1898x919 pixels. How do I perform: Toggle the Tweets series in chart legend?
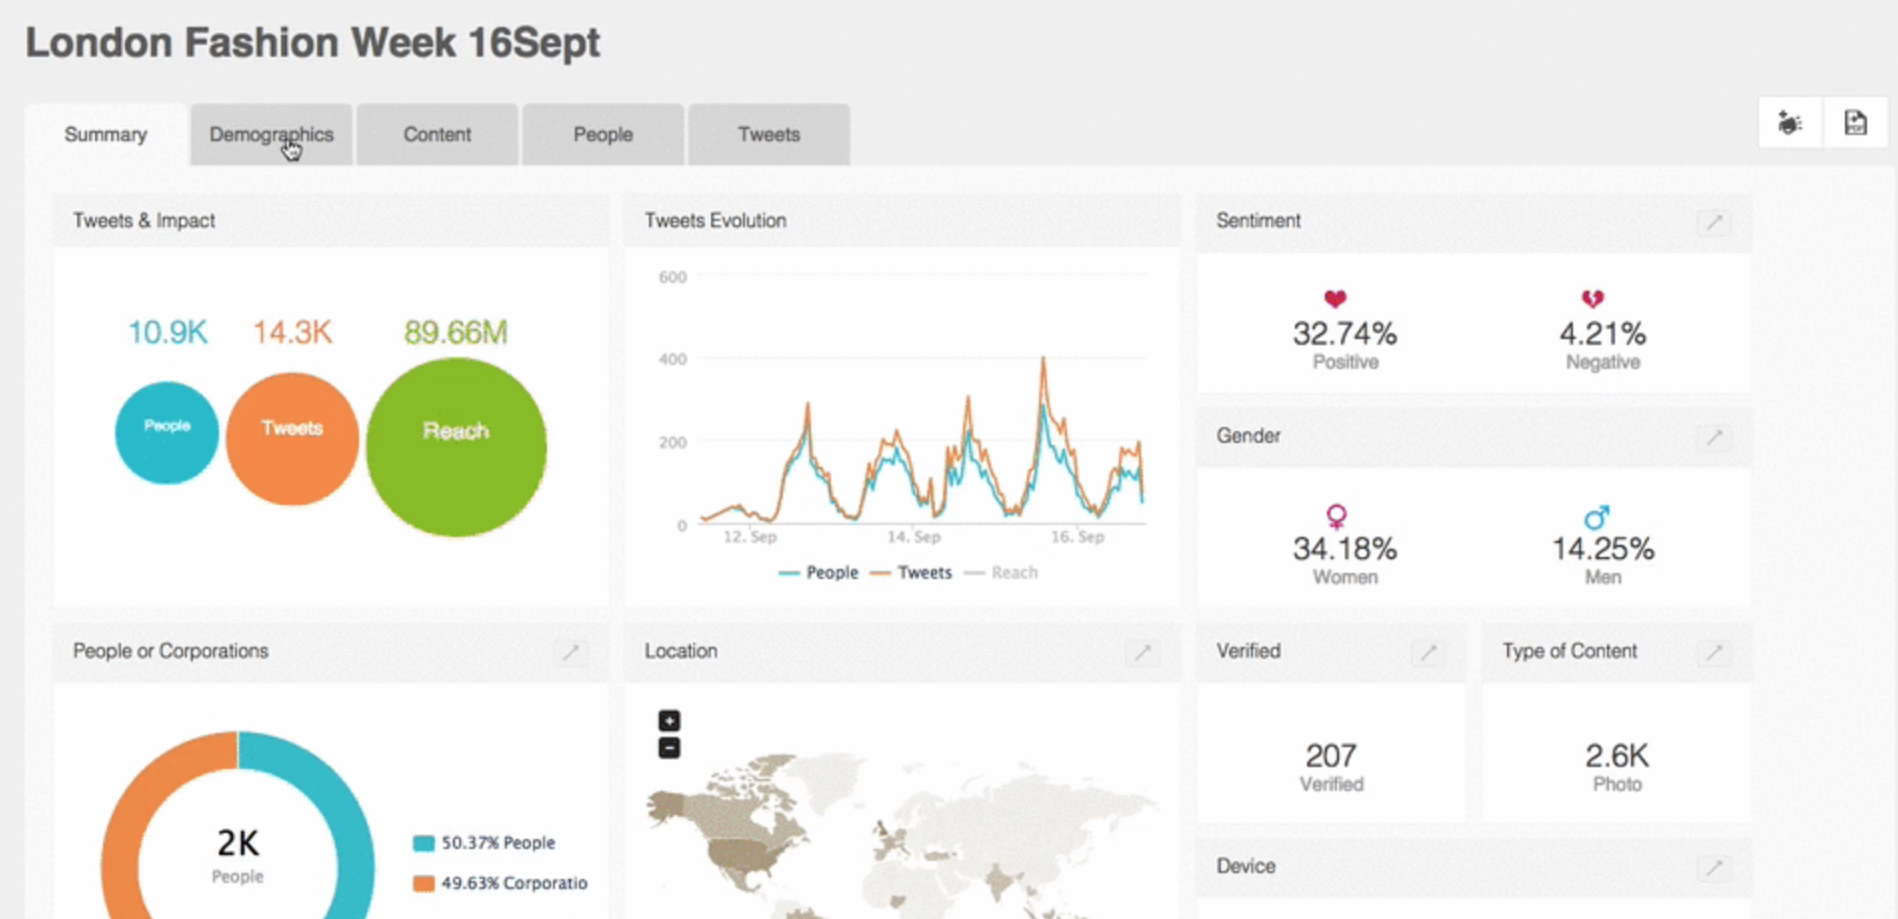(911, 573)
